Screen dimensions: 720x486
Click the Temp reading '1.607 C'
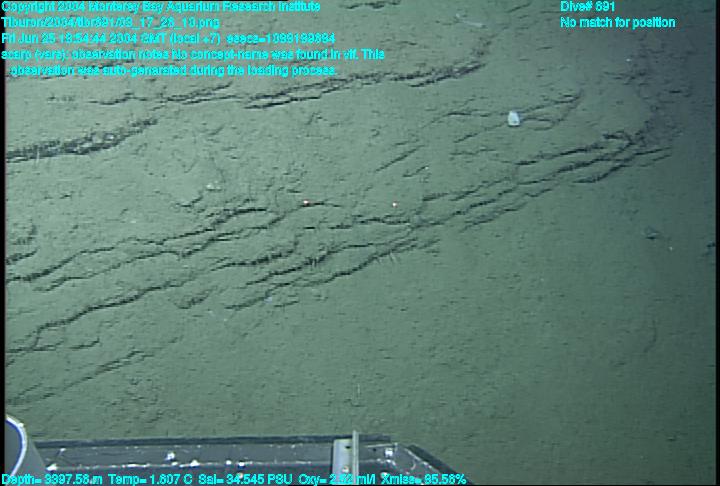click(150, 480)
